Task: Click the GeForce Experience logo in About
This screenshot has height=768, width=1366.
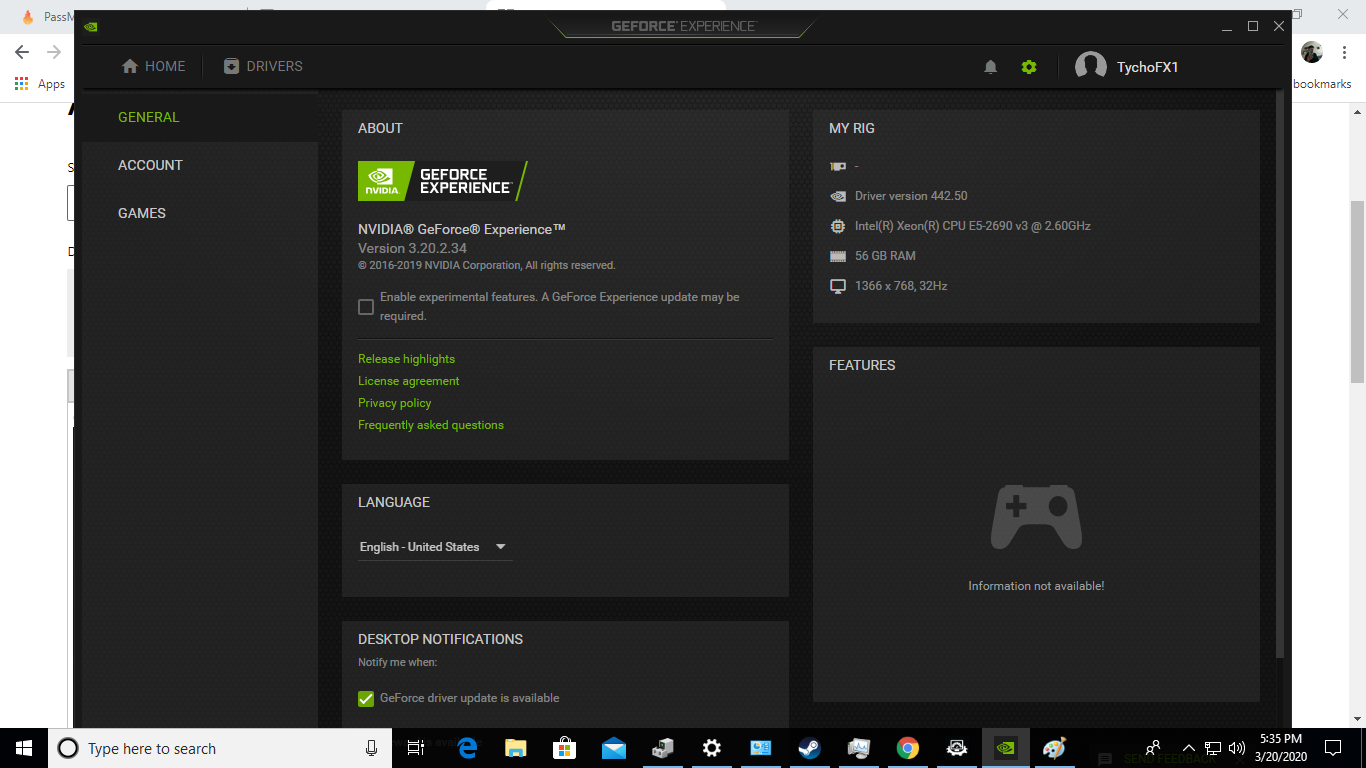Action: coord(443,181)
